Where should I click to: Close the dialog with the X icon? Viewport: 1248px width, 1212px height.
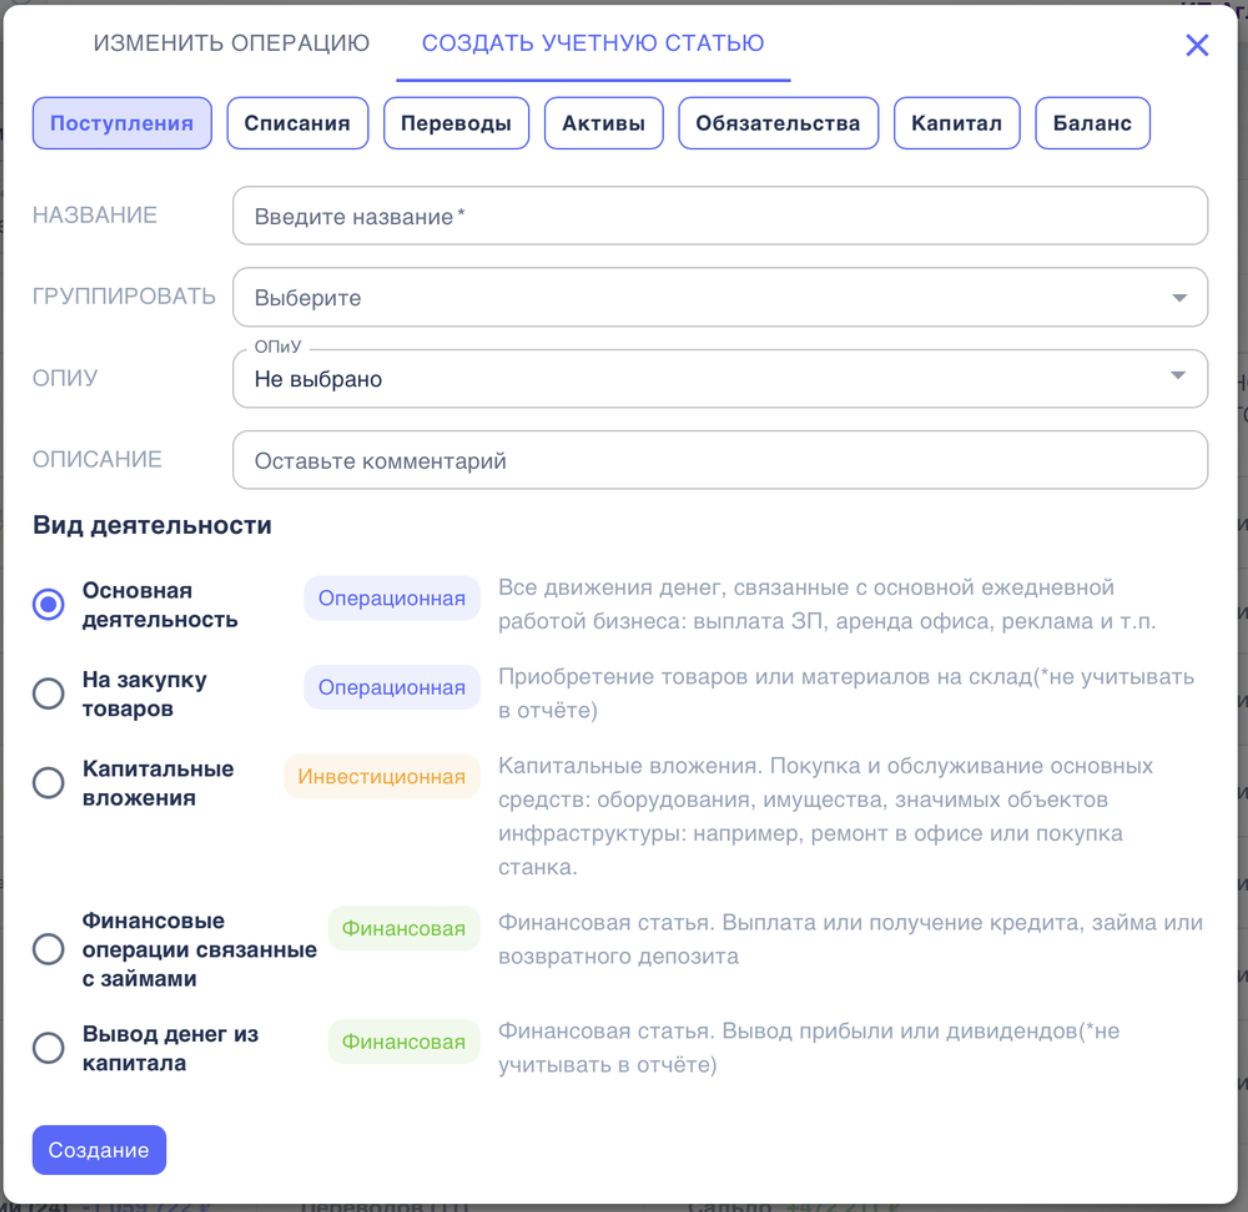click(x=1196, y=44)
